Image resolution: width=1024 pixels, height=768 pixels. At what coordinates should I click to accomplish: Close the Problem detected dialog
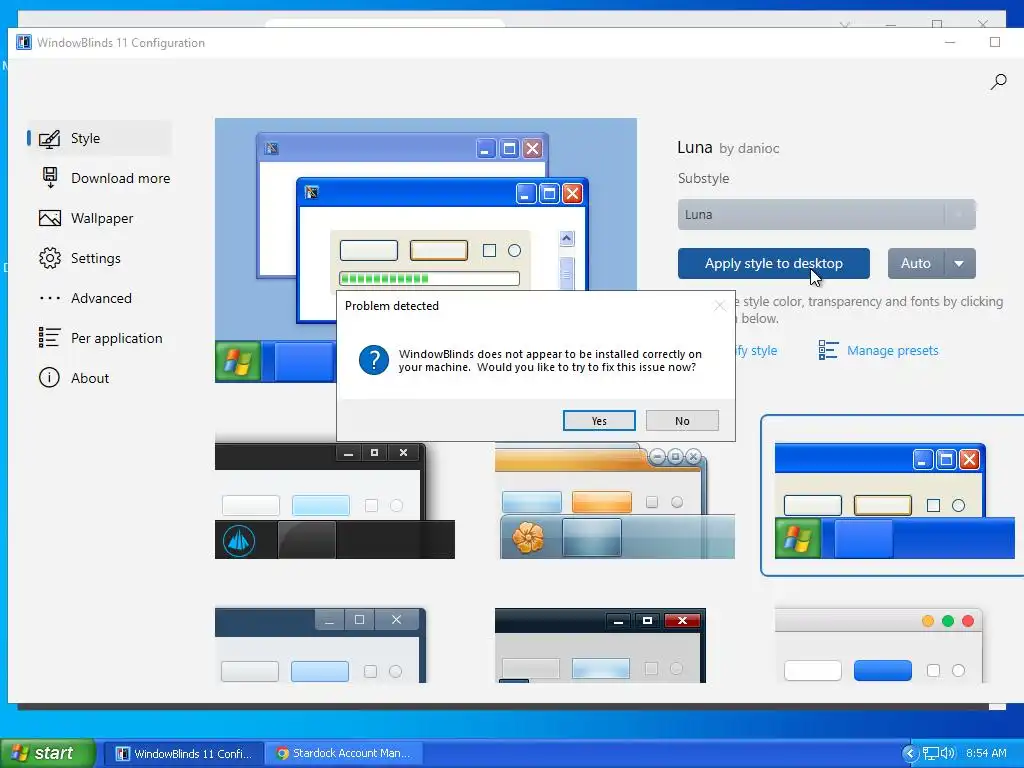click(x=719, y=306)
